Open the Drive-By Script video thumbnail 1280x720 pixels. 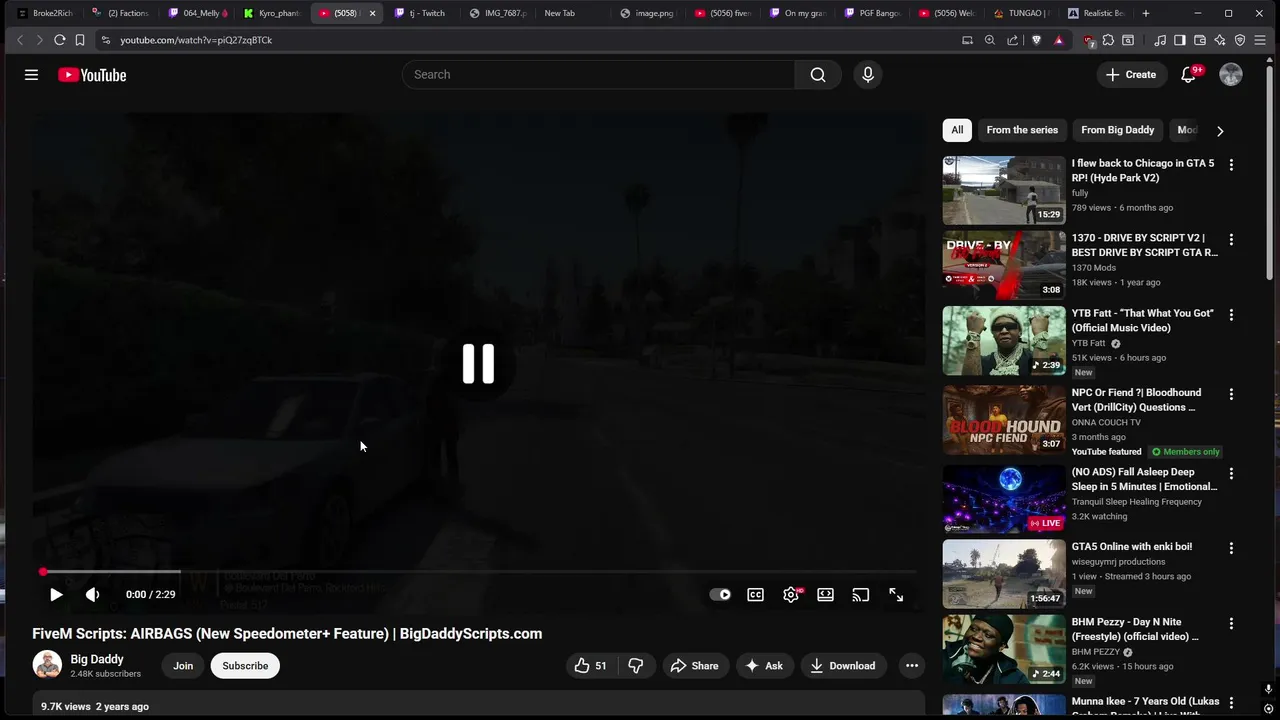1004,265
